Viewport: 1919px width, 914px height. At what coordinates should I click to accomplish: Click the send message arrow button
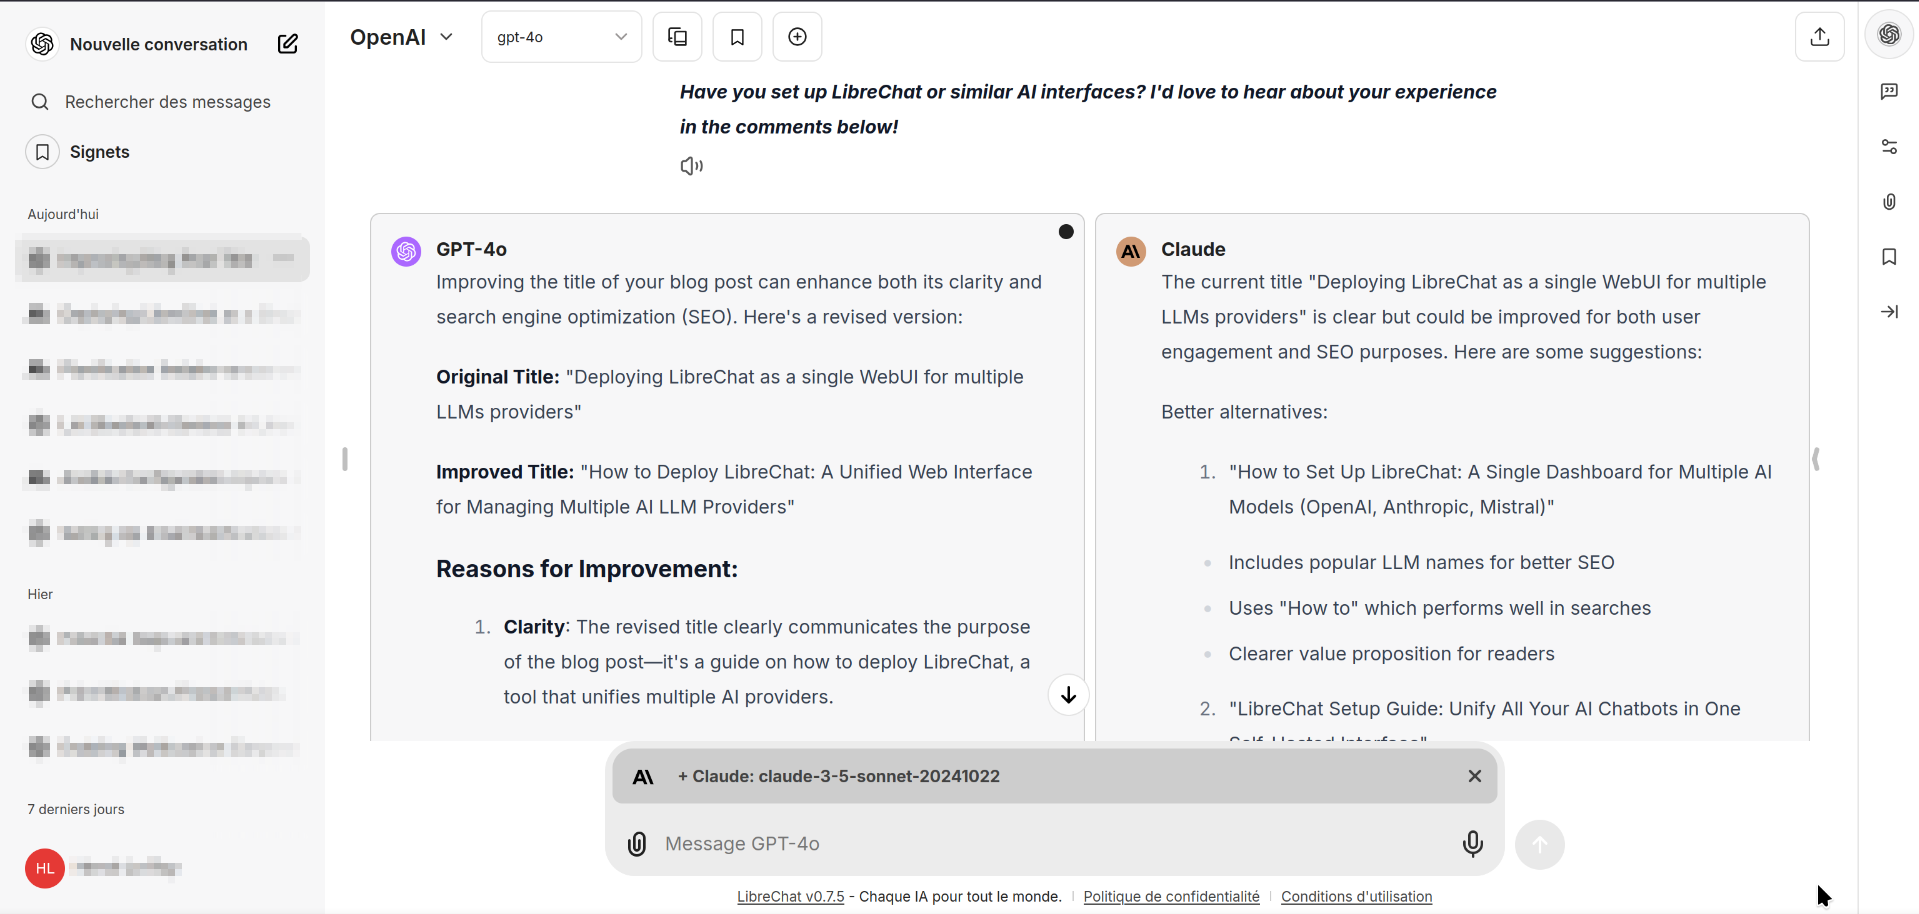point(1540,845)
